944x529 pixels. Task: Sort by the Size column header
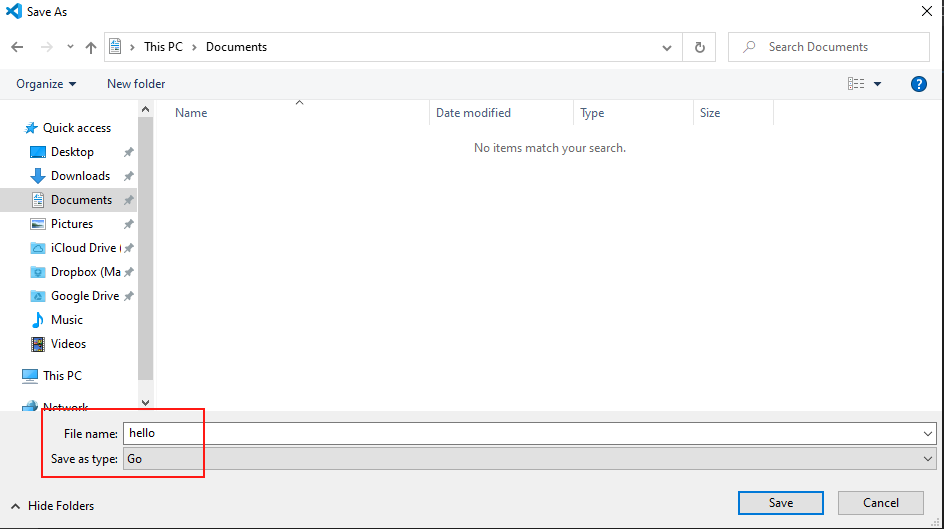(x=710, y=113)
